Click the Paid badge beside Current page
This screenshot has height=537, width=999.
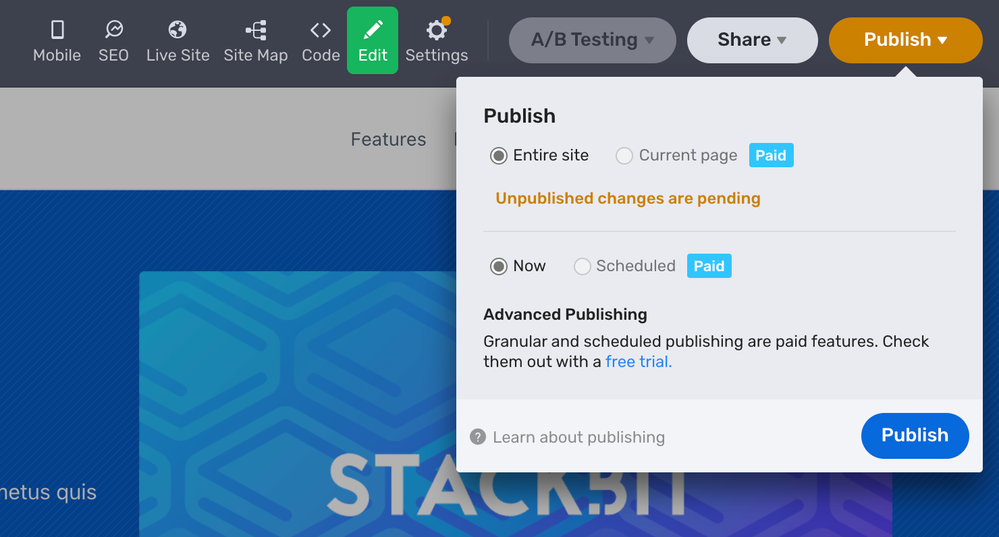(771, 155)
